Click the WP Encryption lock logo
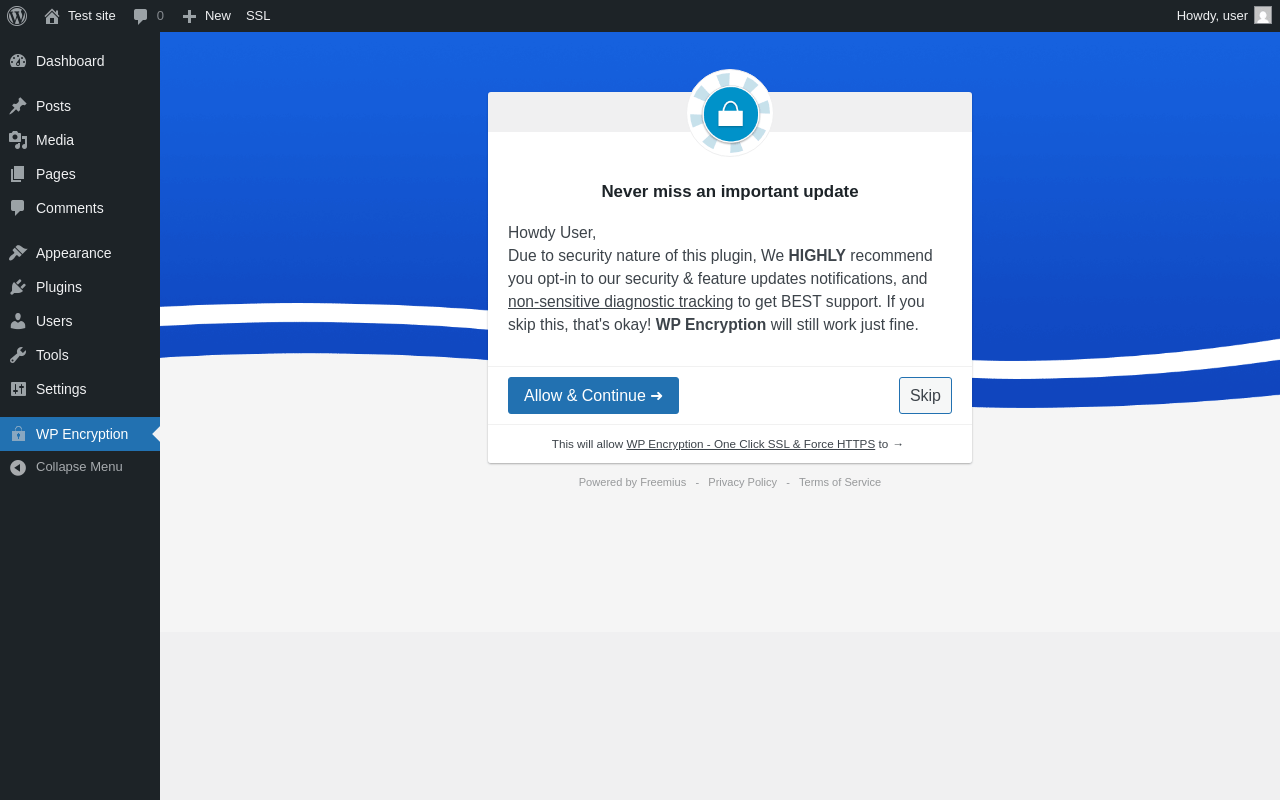The image size is (1280, 800). point(730,113)
